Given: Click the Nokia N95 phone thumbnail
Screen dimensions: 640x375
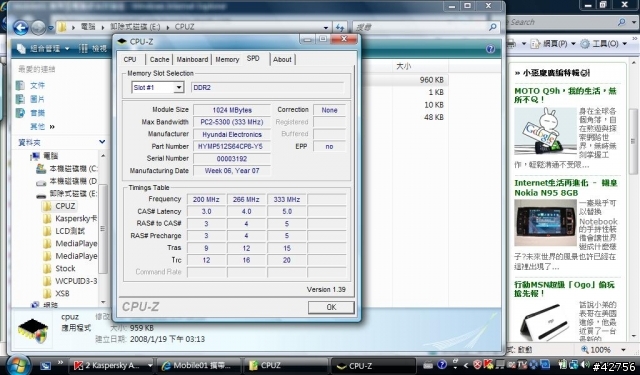Looking at the screenshot, I should click(x=545, y=223).
